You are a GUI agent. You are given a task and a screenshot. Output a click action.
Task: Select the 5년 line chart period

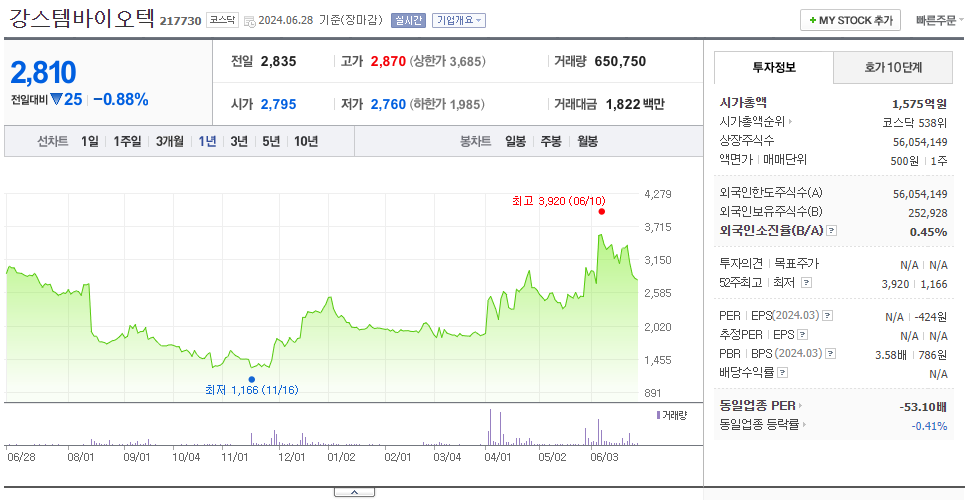click(x=271, y=141)
